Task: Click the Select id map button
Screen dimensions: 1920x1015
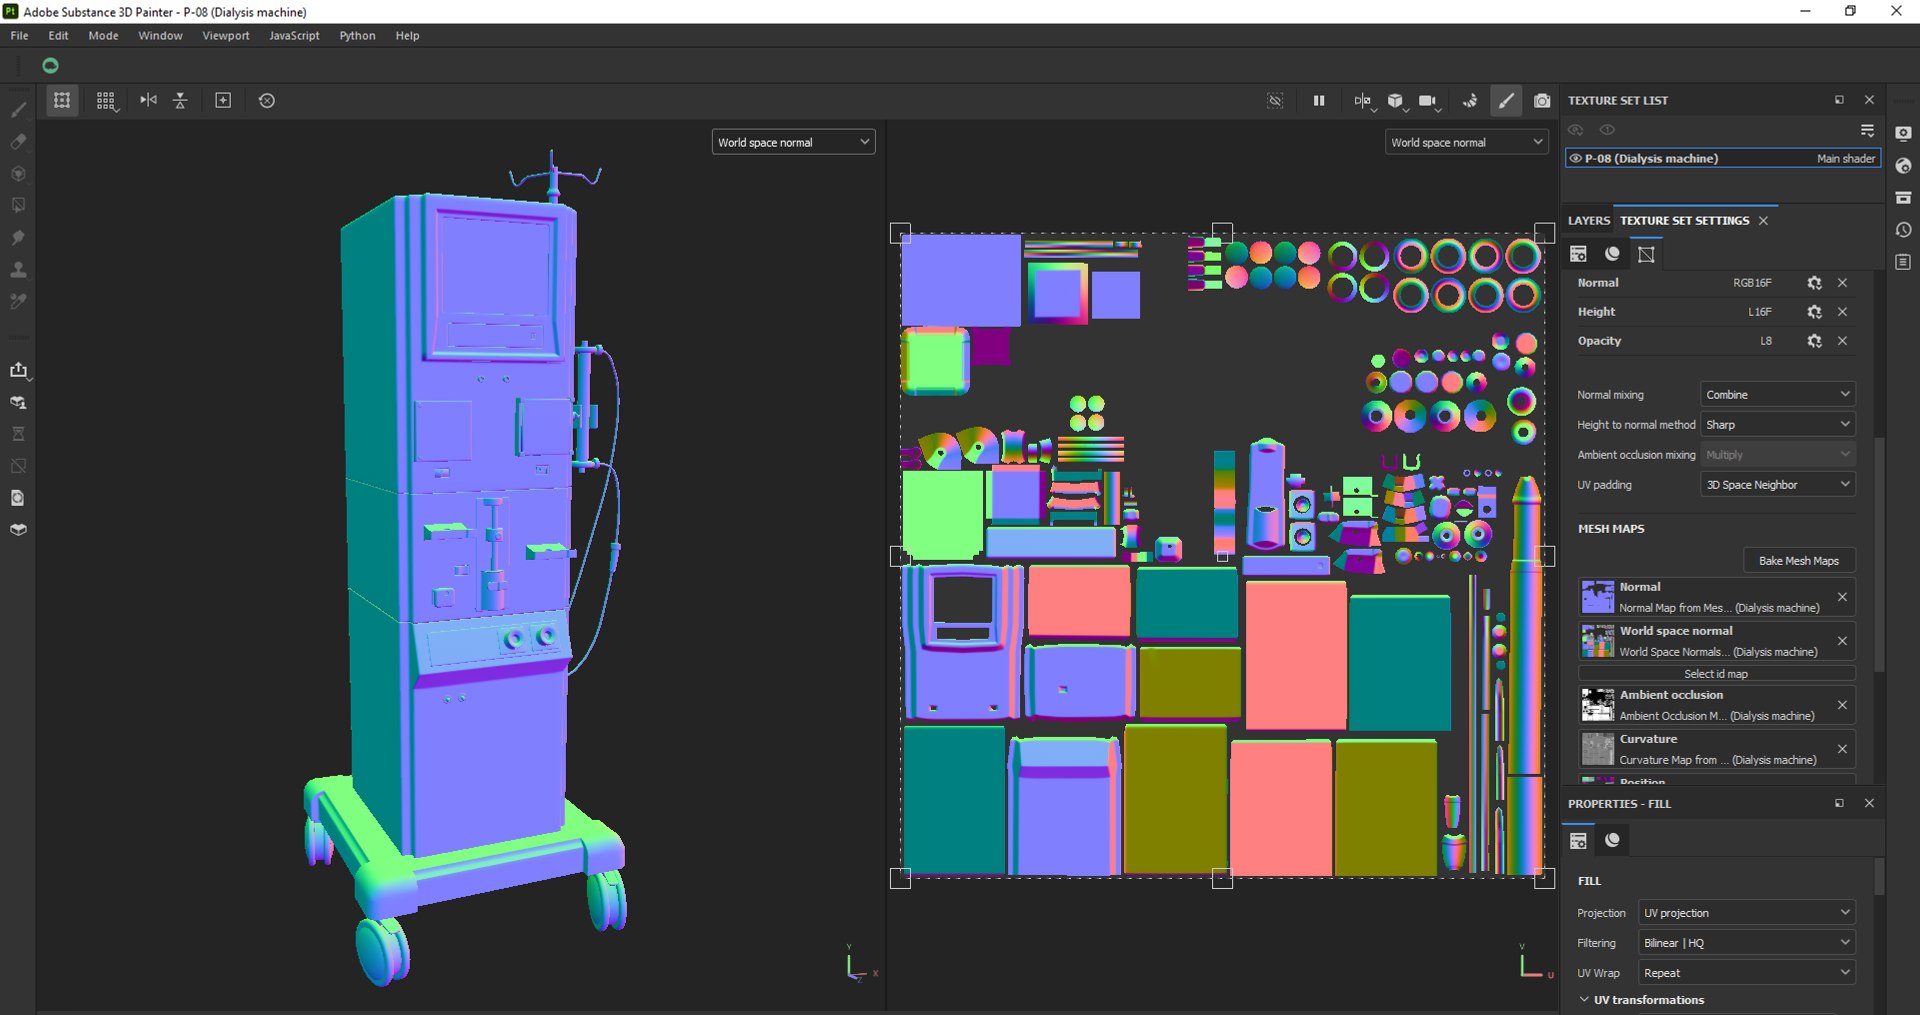Action: (1716, 674)
